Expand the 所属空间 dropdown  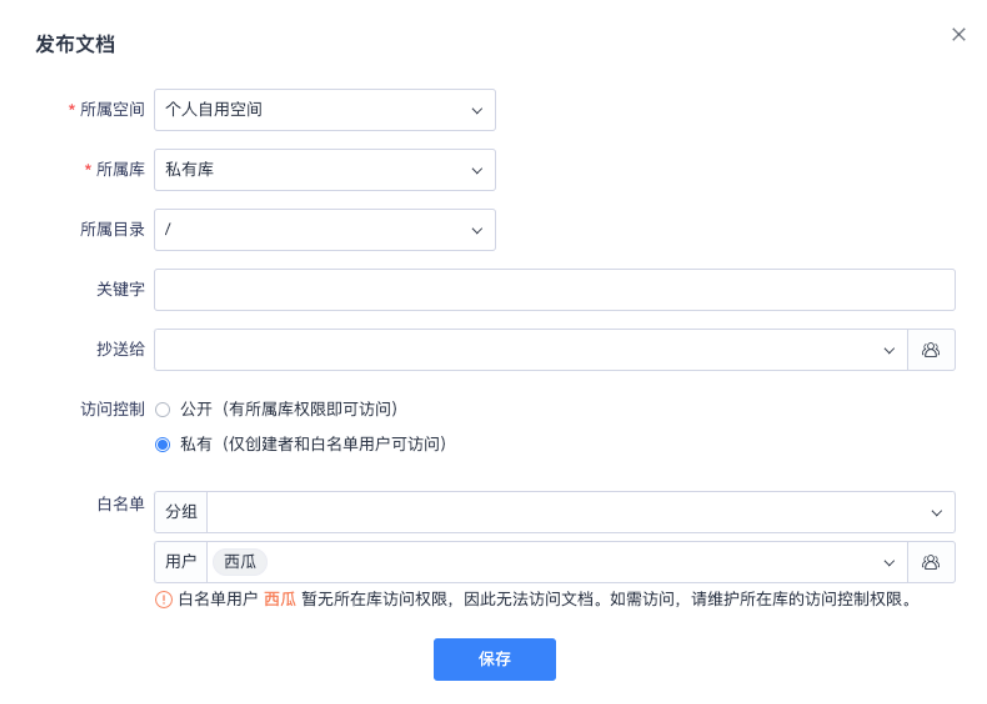tap(325, 110)
